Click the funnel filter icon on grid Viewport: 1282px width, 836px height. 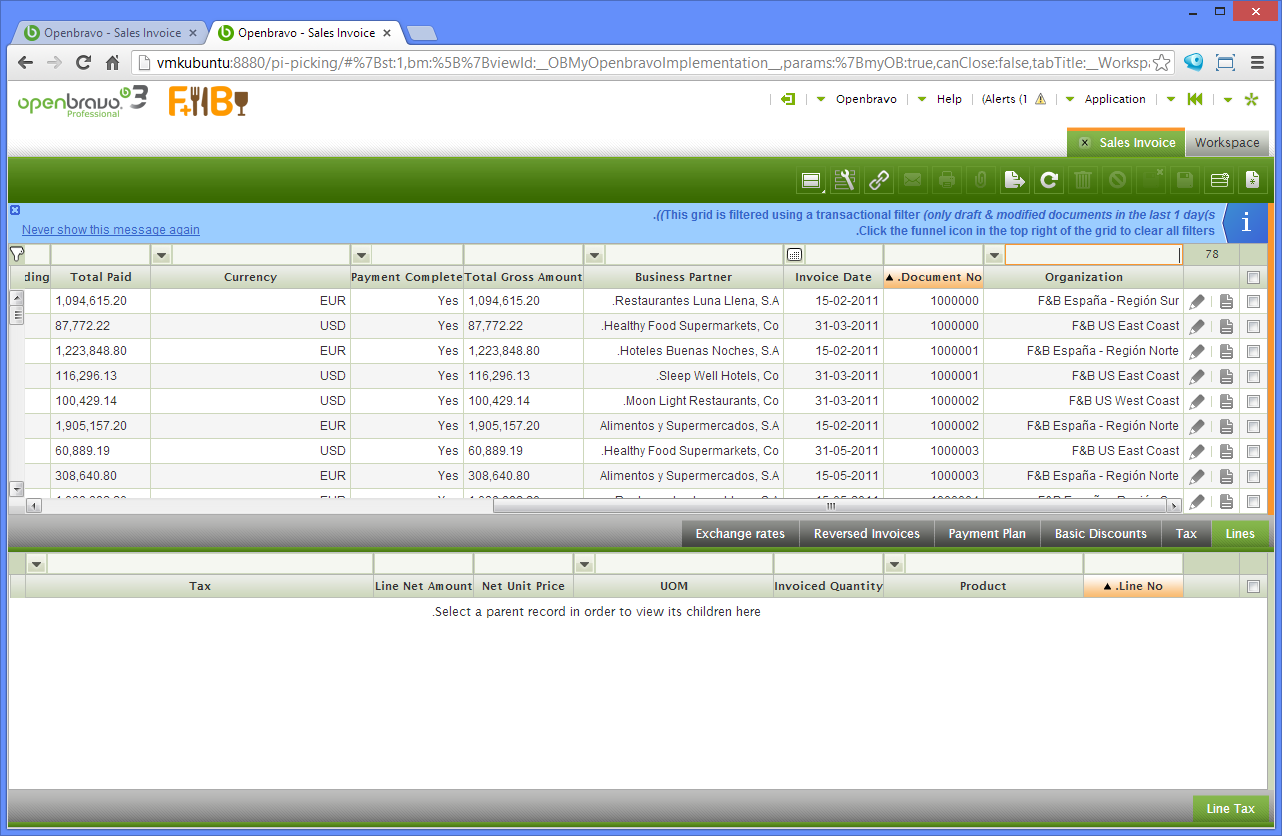[x=17, y=254]
